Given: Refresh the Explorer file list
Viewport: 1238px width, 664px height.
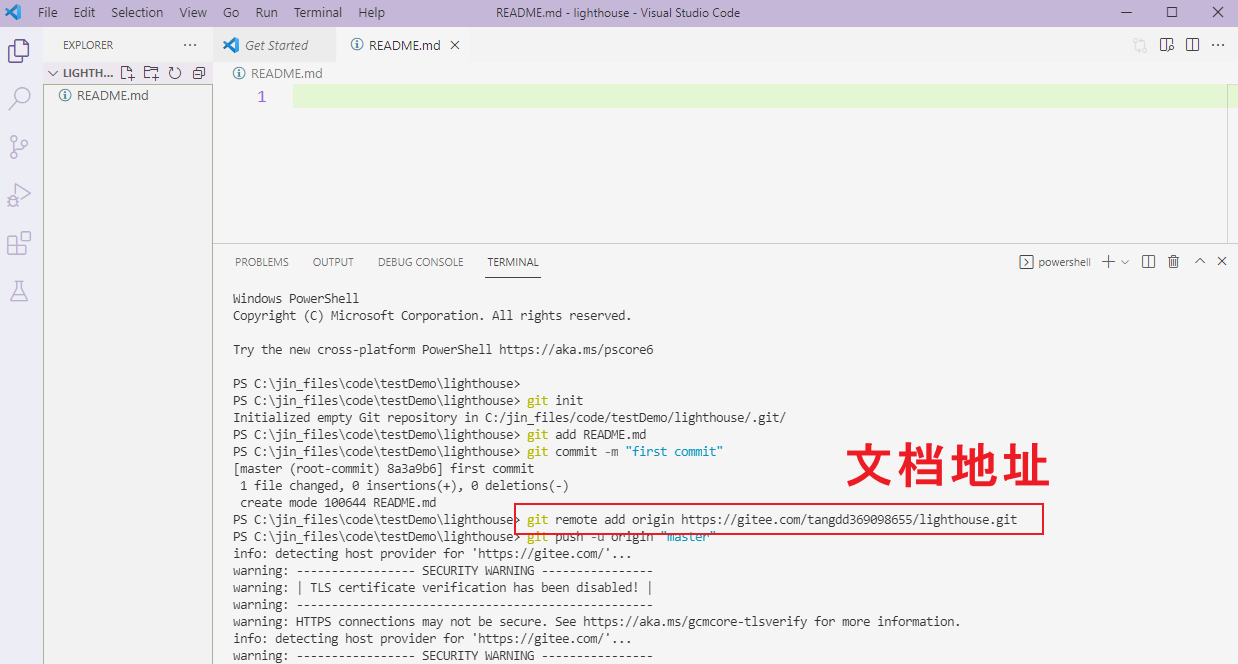Looking at the screenshot, I should click(175, 73).
